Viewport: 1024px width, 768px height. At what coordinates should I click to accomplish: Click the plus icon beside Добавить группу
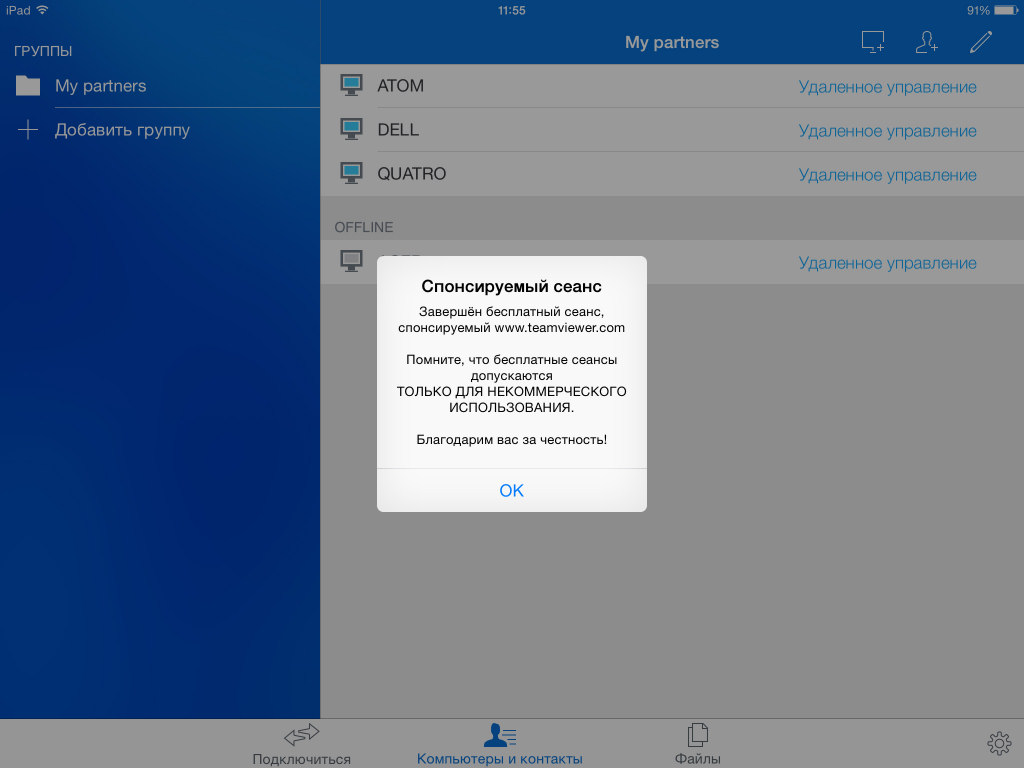pyautogui.click(x=28, y=130)
